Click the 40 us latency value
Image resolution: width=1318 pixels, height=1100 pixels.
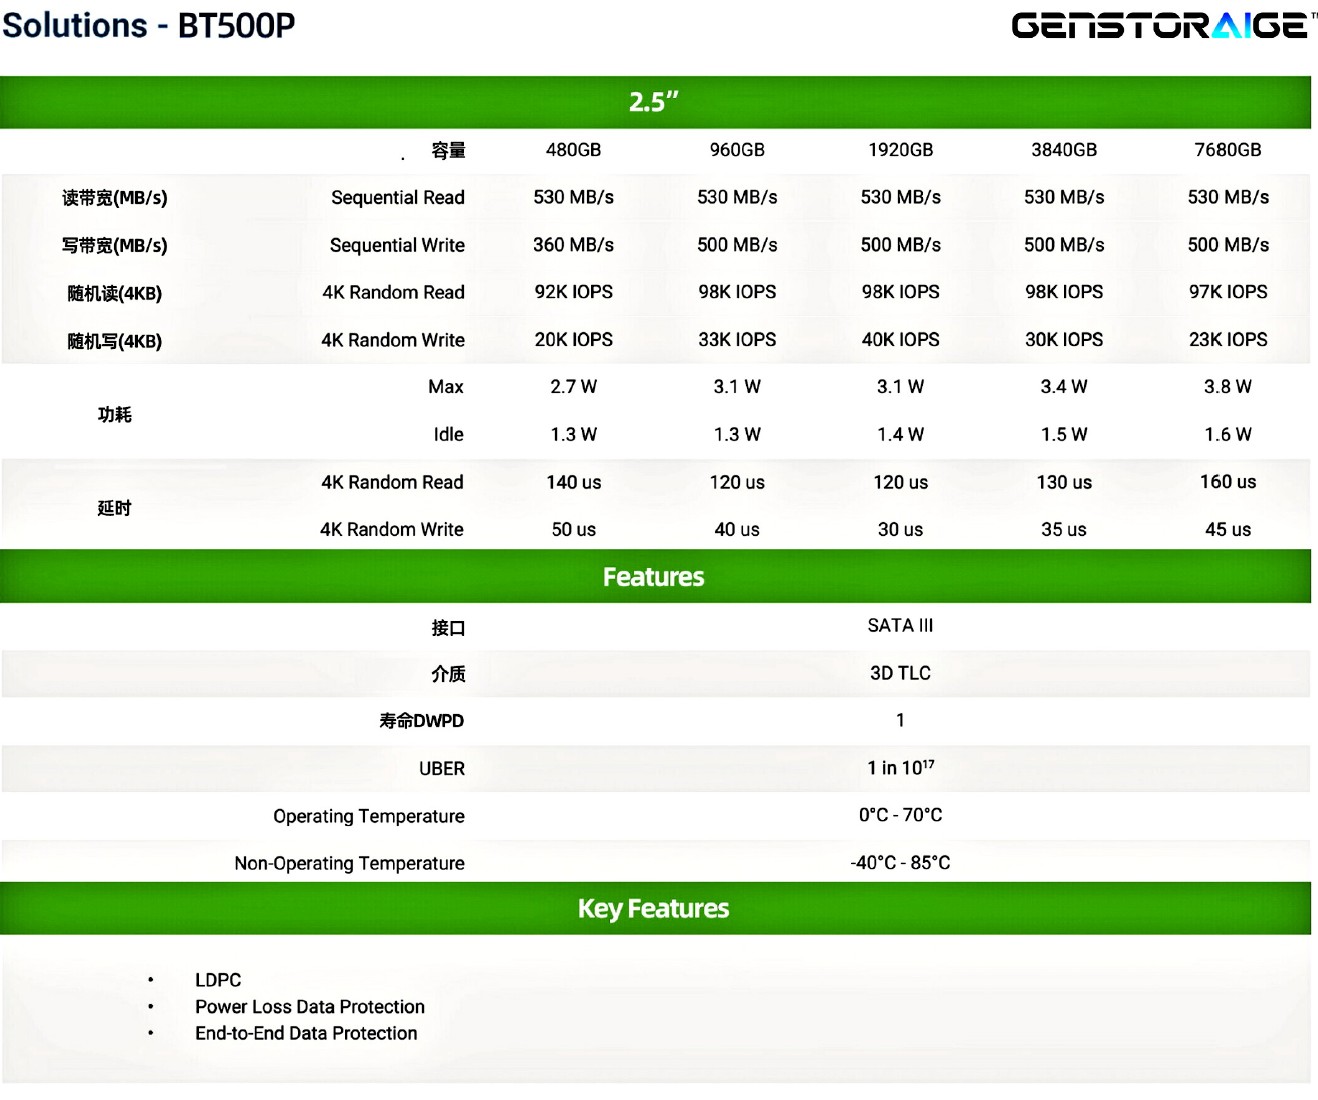[737, 530]
